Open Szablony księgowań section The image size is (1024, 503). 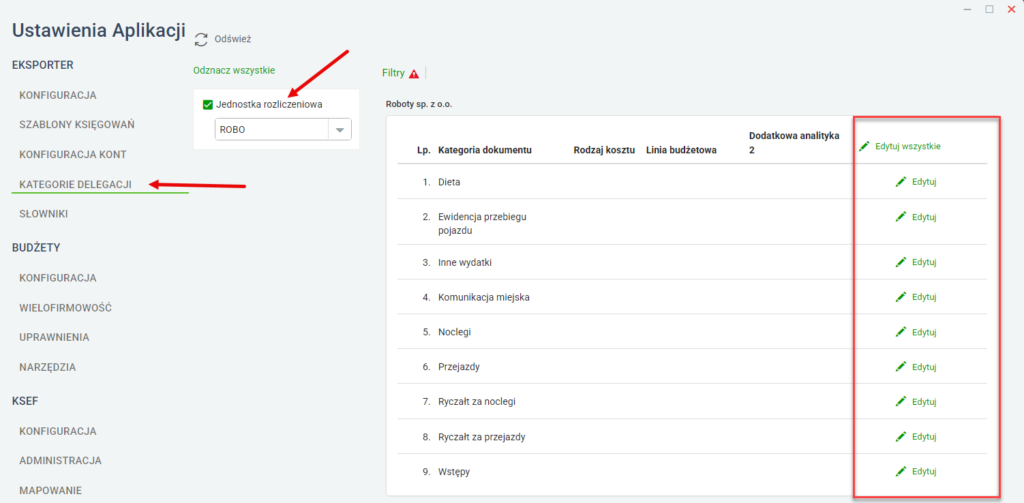point(77,125)
